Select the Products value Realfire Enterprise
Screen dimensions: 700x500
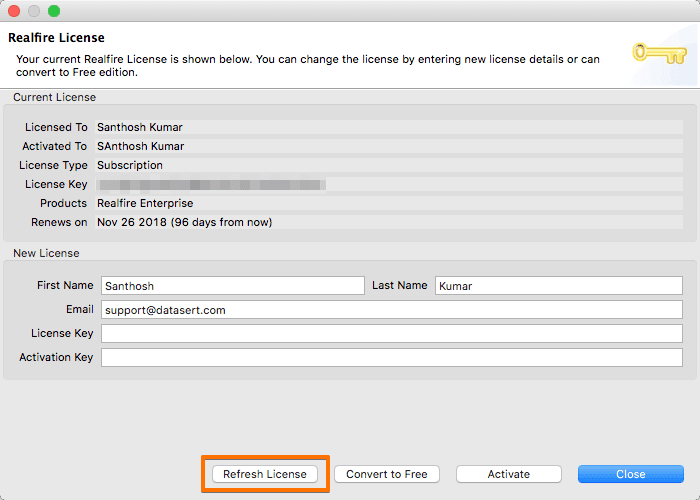pyautogui.click(x=145, y=203)
